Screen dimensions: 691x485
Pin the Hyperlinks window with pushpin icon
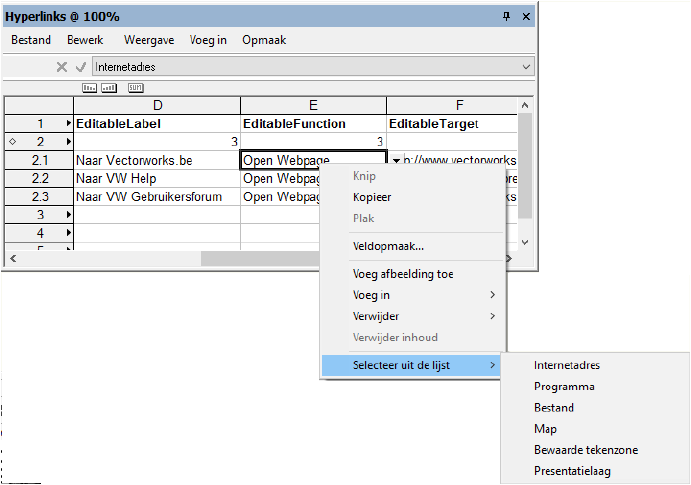[506, 17]
